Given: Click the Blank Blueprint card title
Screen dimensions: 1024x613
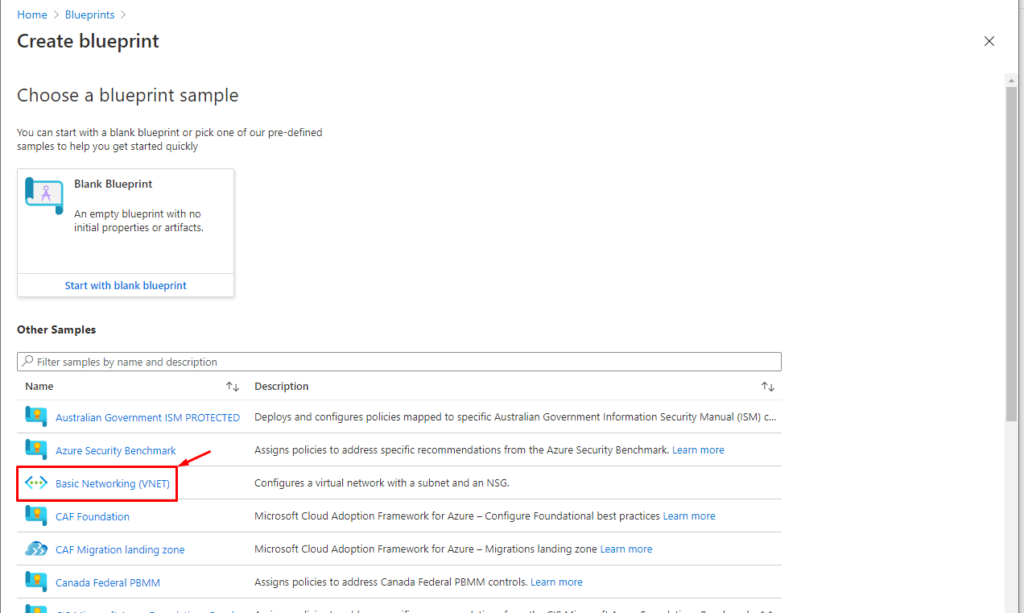Looking at the screenshot, I should [x=113, y=184].
